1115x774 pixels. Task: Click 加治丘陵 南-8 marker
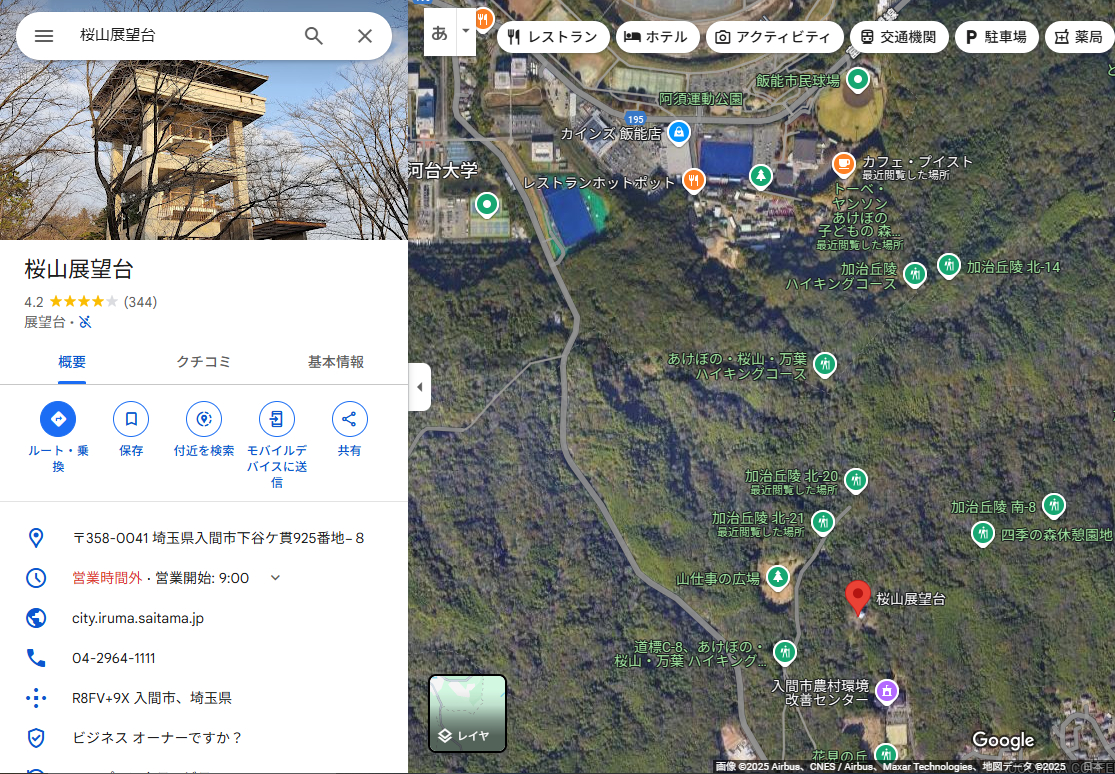1054,506
